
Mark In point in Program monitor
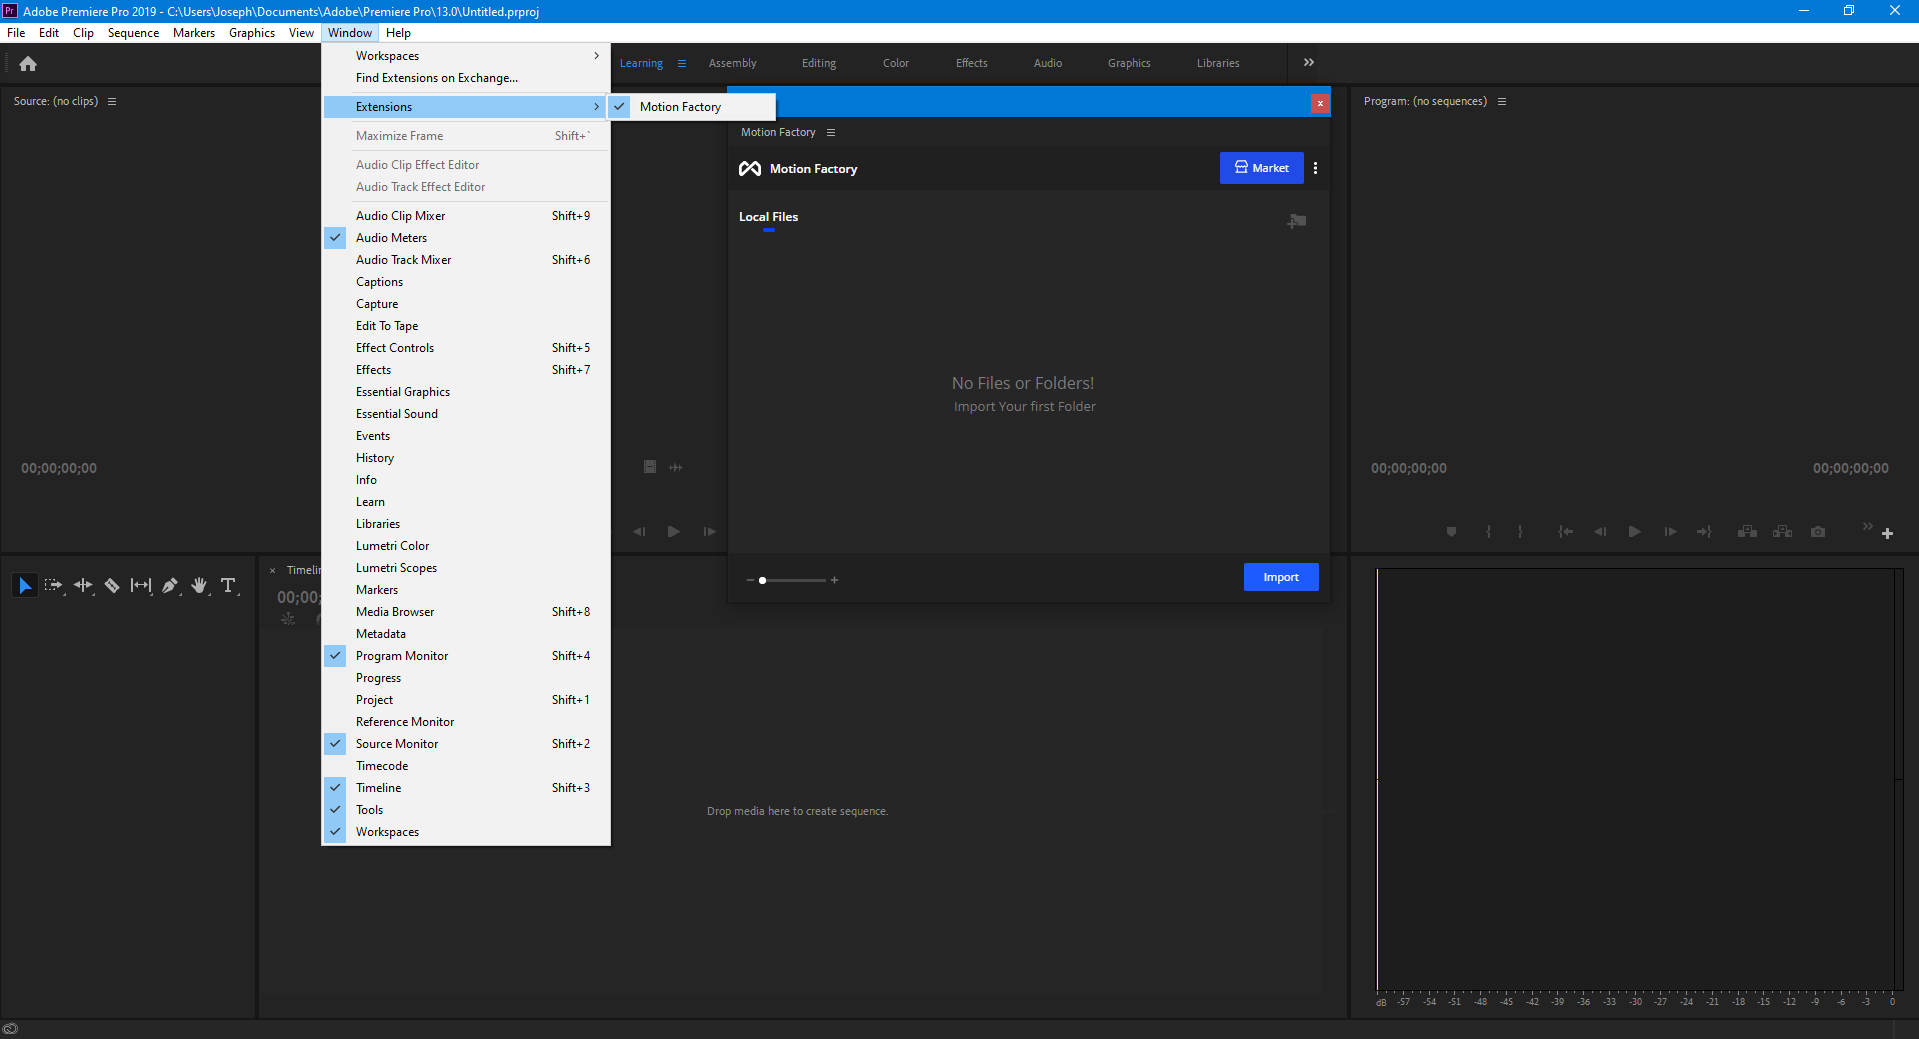pyautogui.click(x=1489, y=532)
